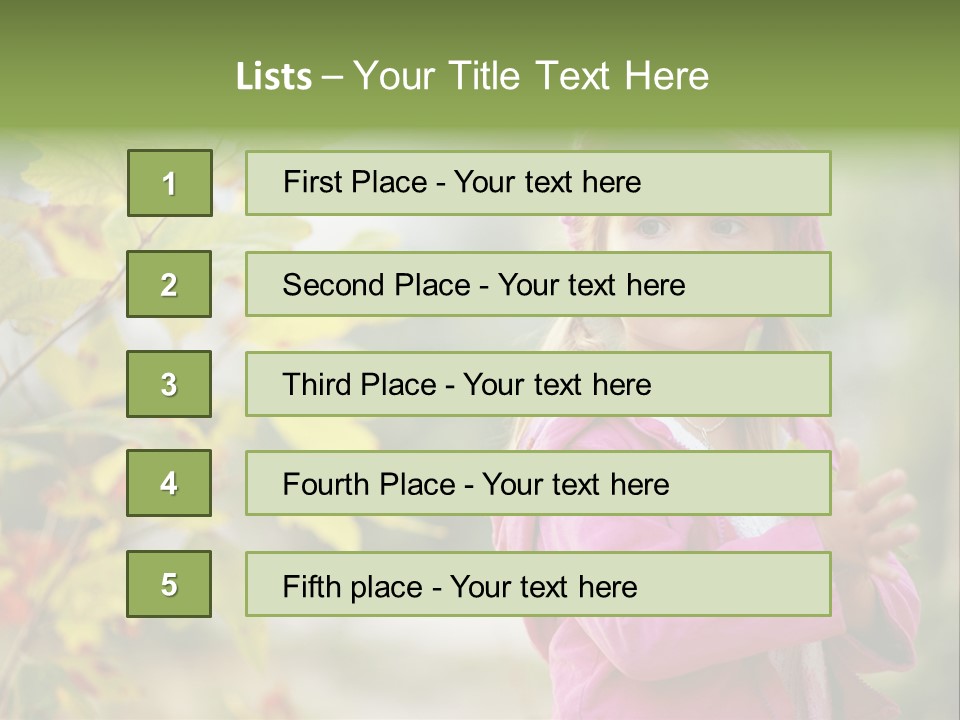Click the number 1 box
This screenshot has height=720, width=960.
click(169, 183)
